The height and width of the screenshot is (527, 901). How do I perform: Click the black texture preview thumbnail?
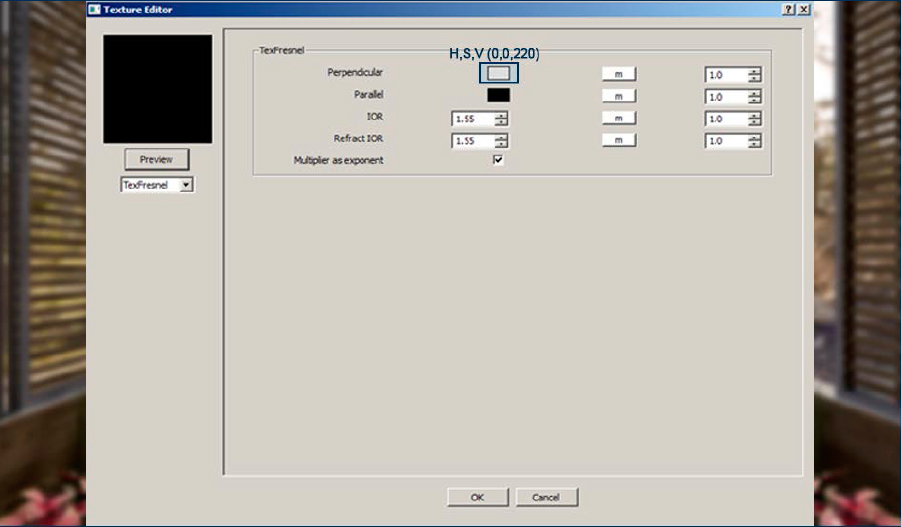click(157, 89)
